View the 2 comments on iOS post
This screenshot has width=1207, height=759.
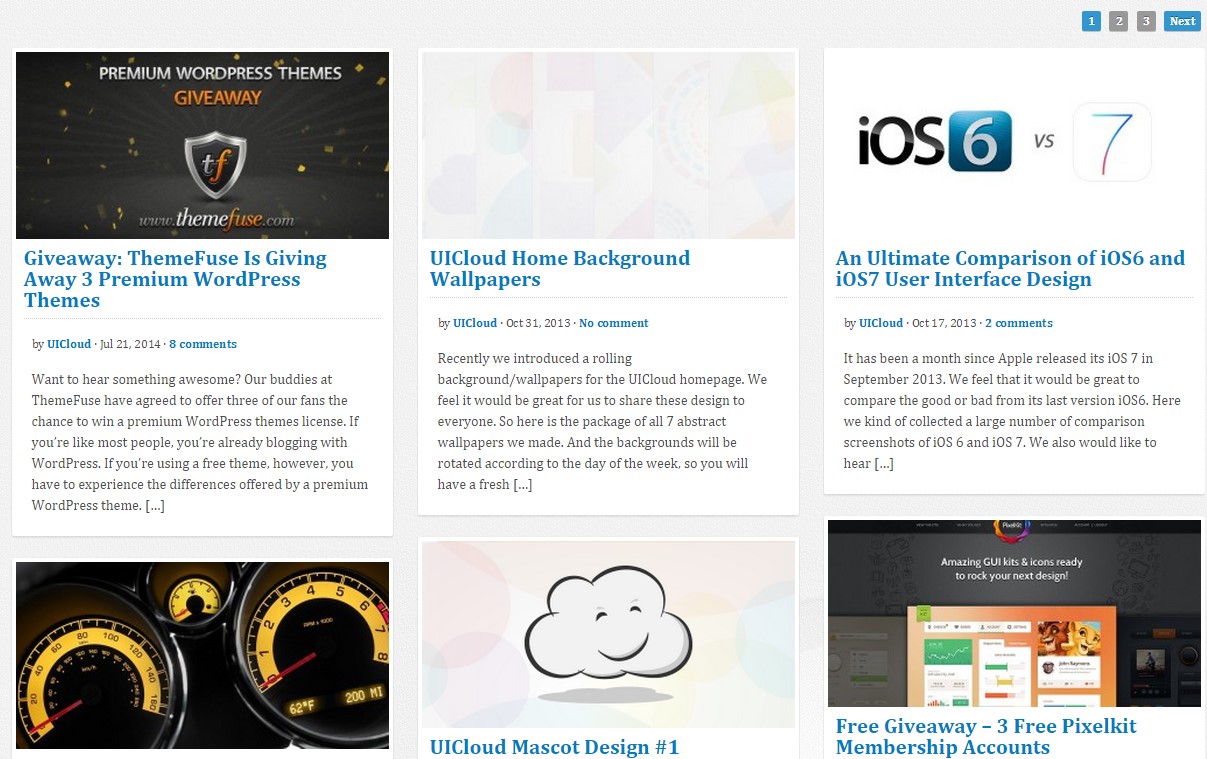[1018, 323]
